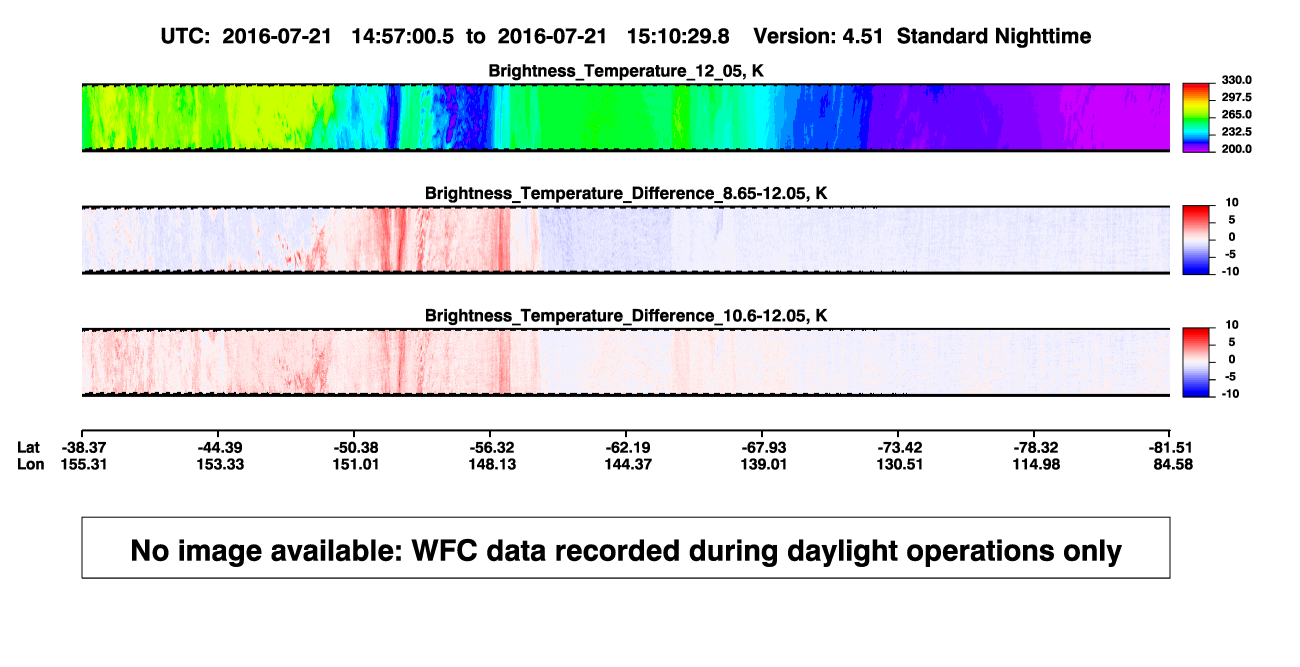Click the longitude value 114.98
This screenshot has height=667, width=1300.
pos(1034,464)
